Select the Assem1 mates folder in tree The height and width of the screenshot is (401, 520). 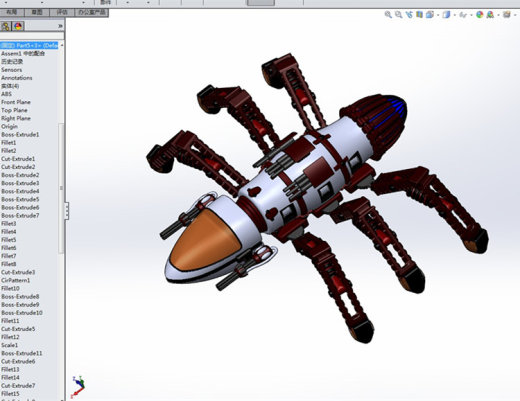pyautogui.click(x=23, y=53)
